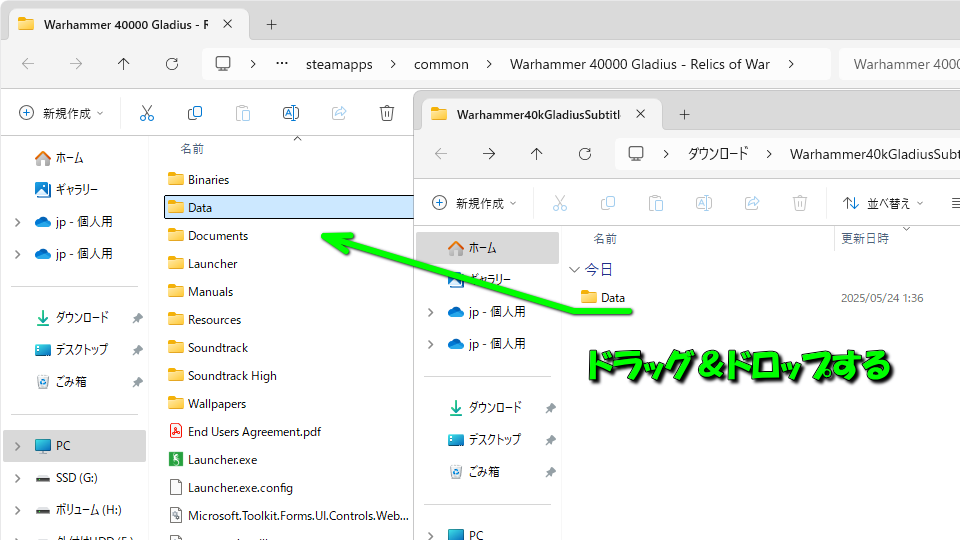Screen dimensions: 960x540
Task: Collapse the 今日 group in Subtitle window
Action: [574, 269]
